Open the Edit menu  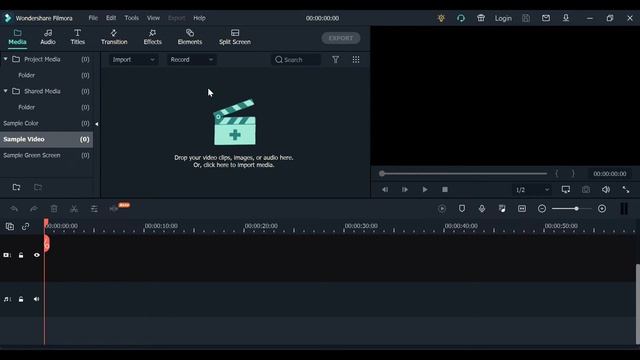(x=111, y=18)
